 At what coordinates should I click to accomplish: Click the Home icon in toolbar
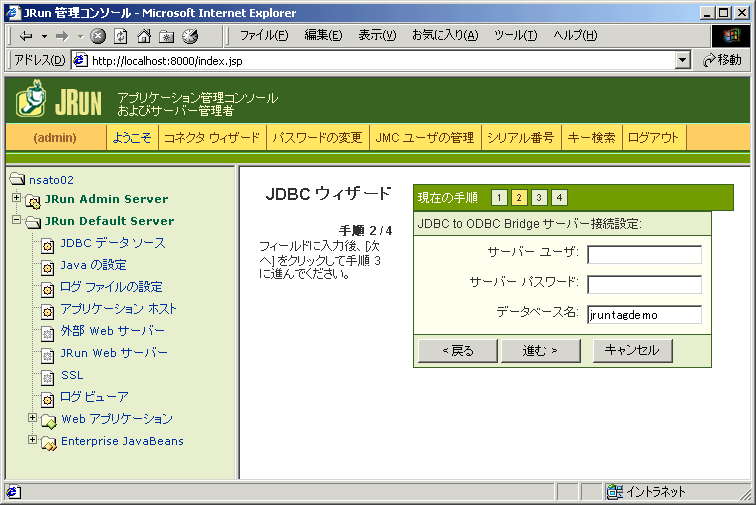click(x=144, y=36)
